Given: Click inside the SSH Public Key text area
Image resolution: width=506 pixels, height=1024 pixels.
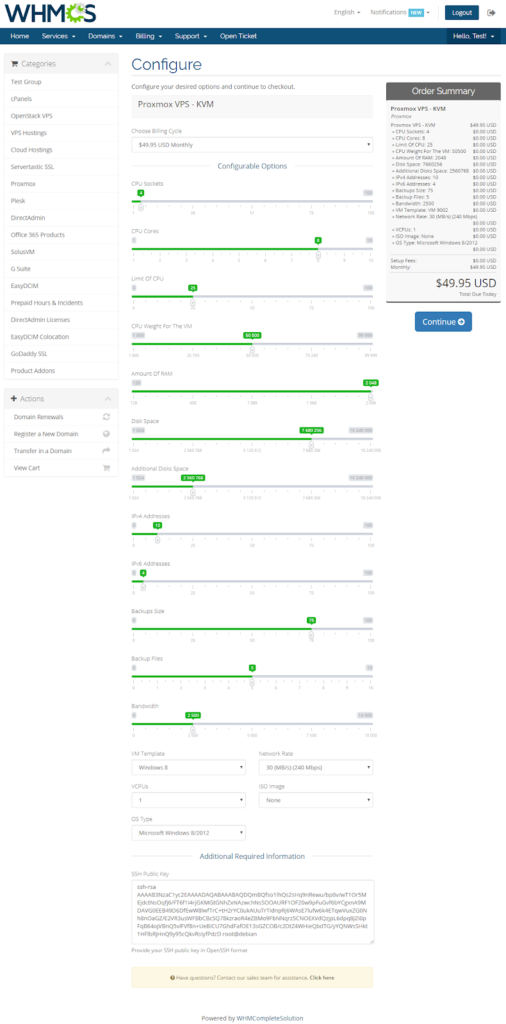Looking at the screenshot, I should coord(253,912).
